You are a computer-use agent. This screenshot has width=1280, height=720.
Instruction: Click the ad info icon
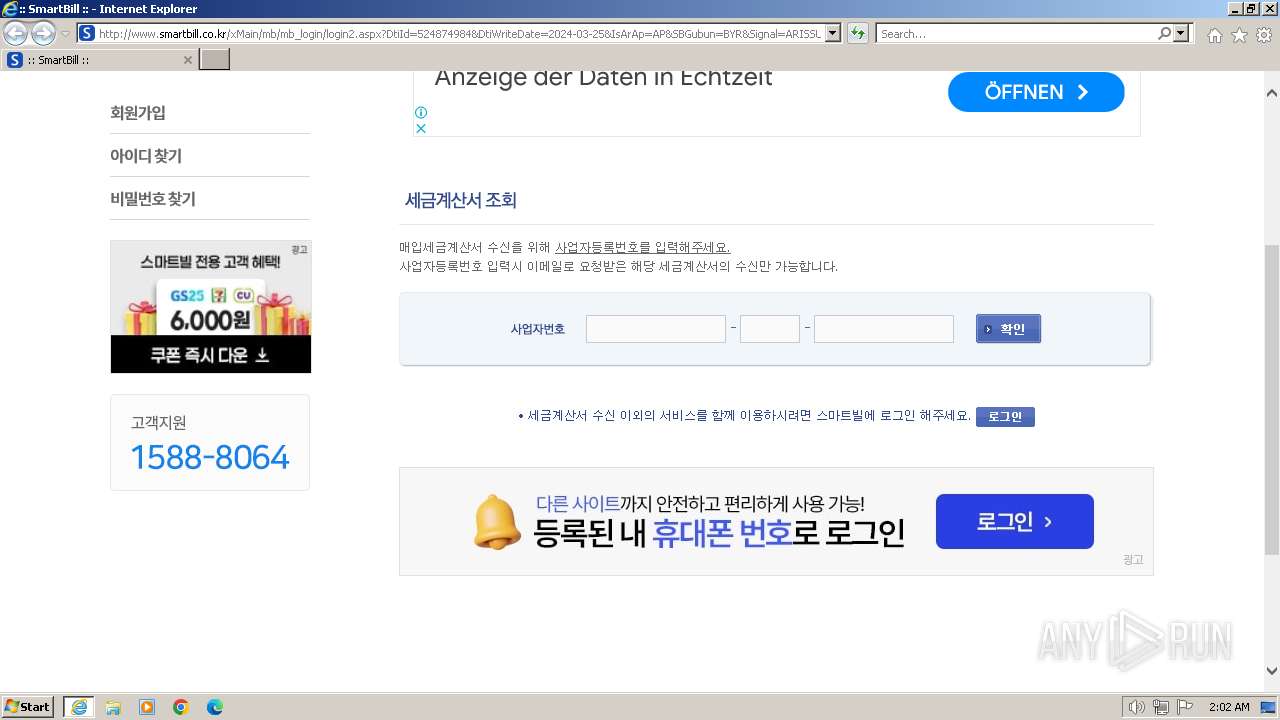[421, 113]
